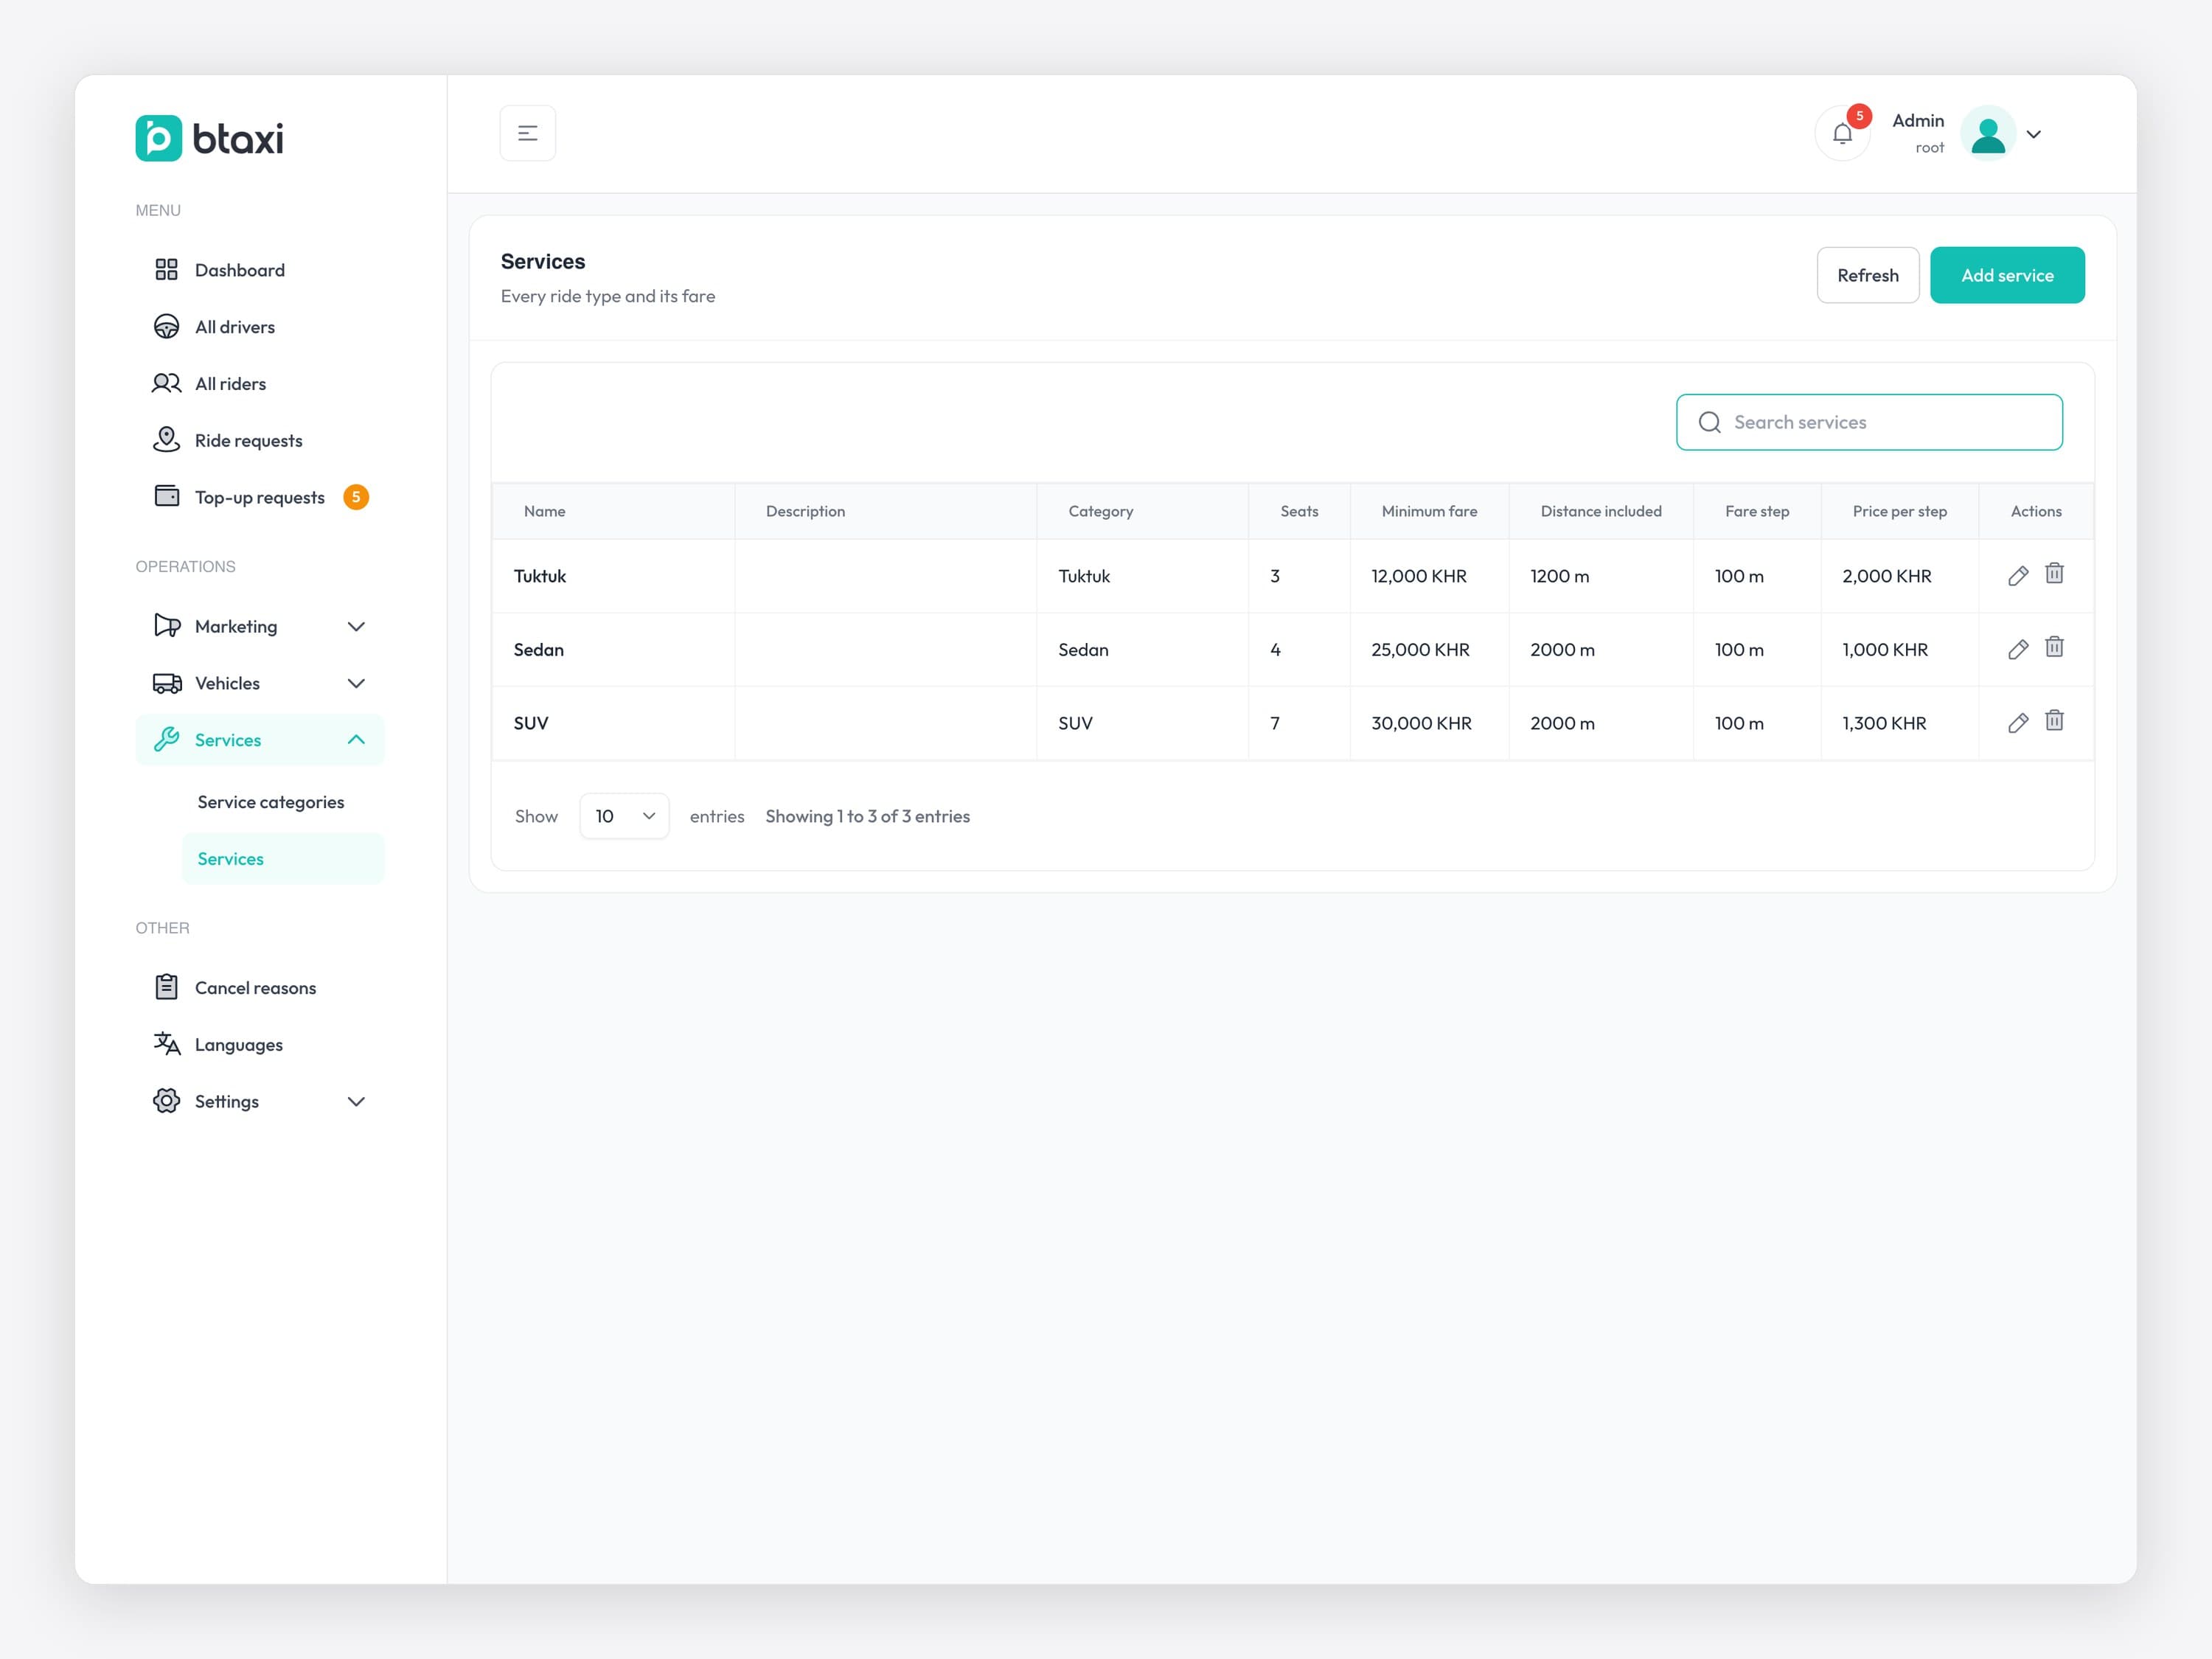Click the orange Top-up requests badge 5
Viewport: 2212px width, 1659px height.
tap(356, 497)
